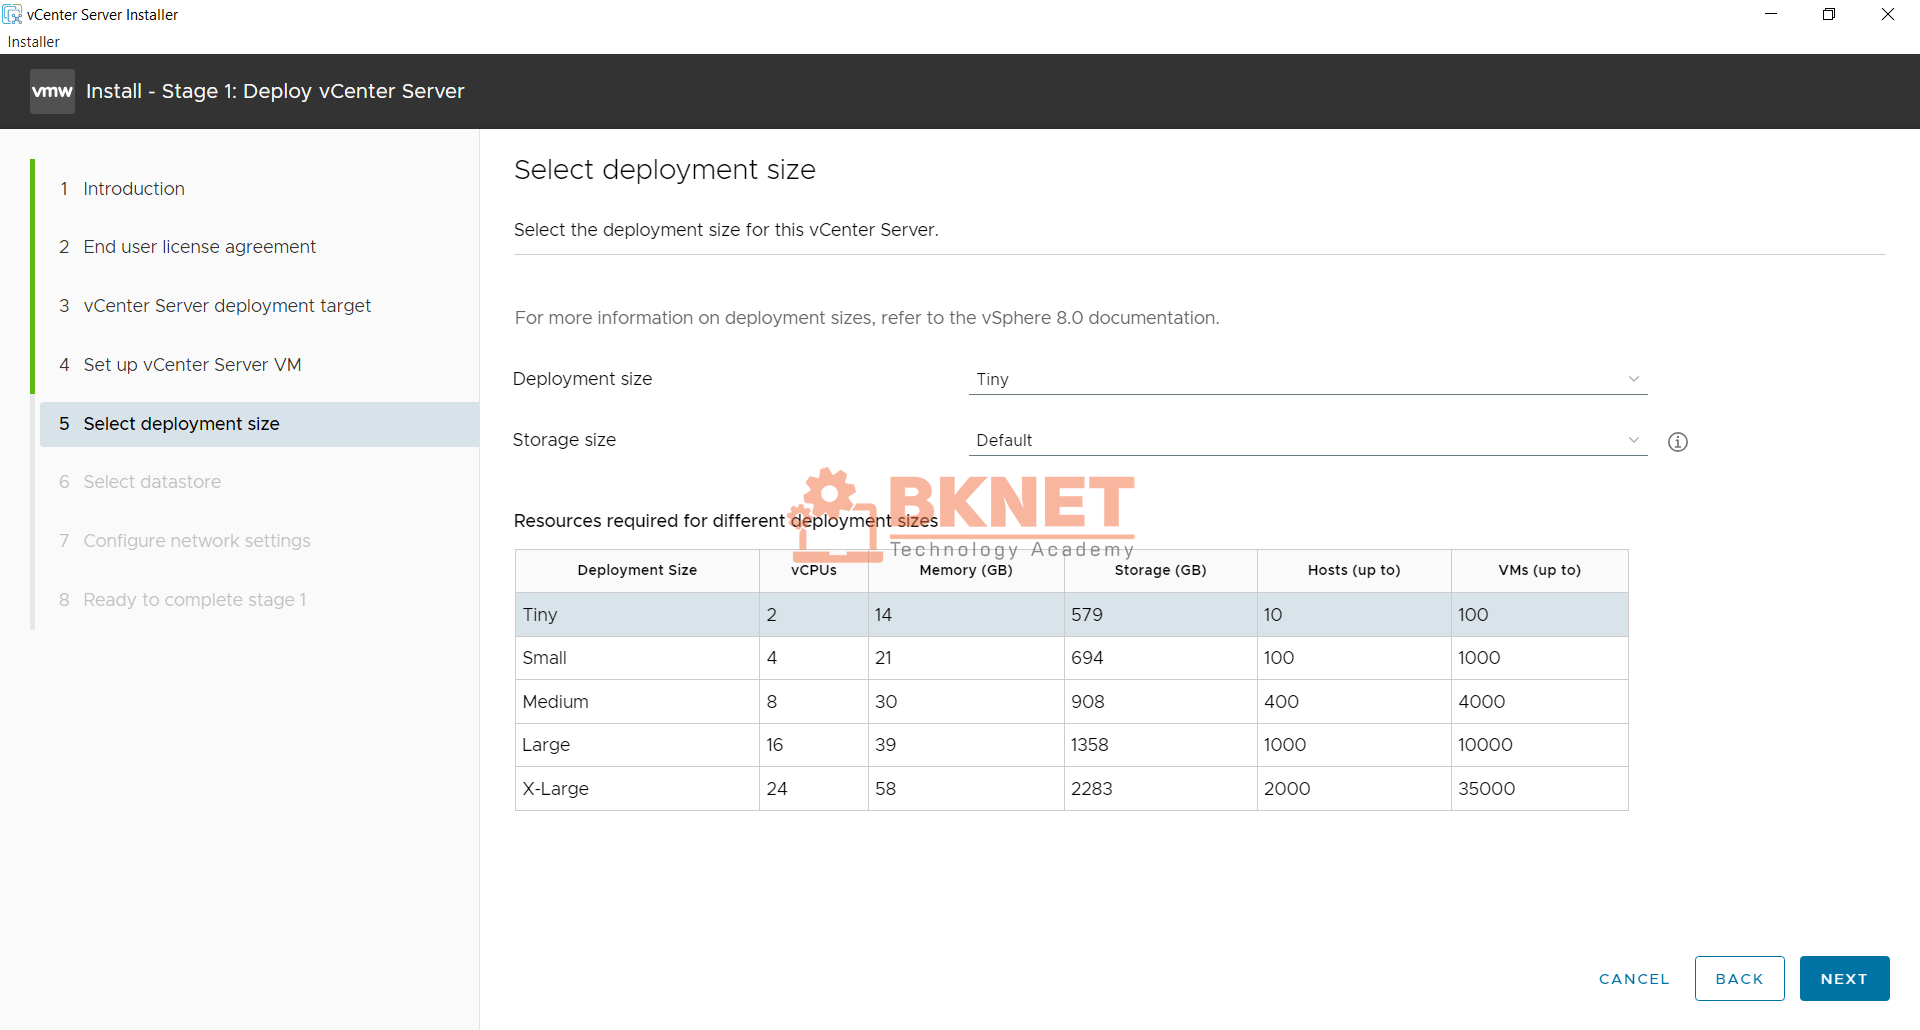Open the End user license agreement step
1920x1030 pixels.
point(200,246)
